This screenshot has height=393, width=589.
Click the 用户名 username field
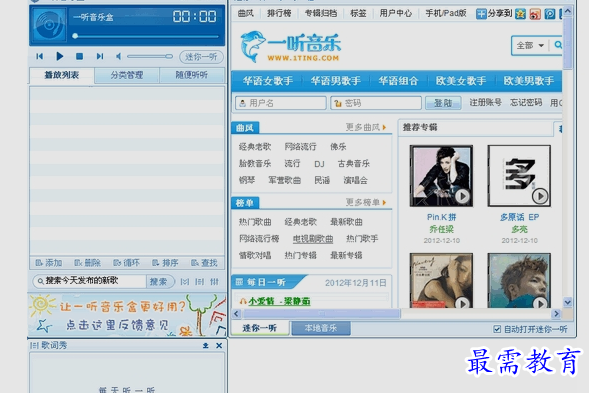(281, 103)
